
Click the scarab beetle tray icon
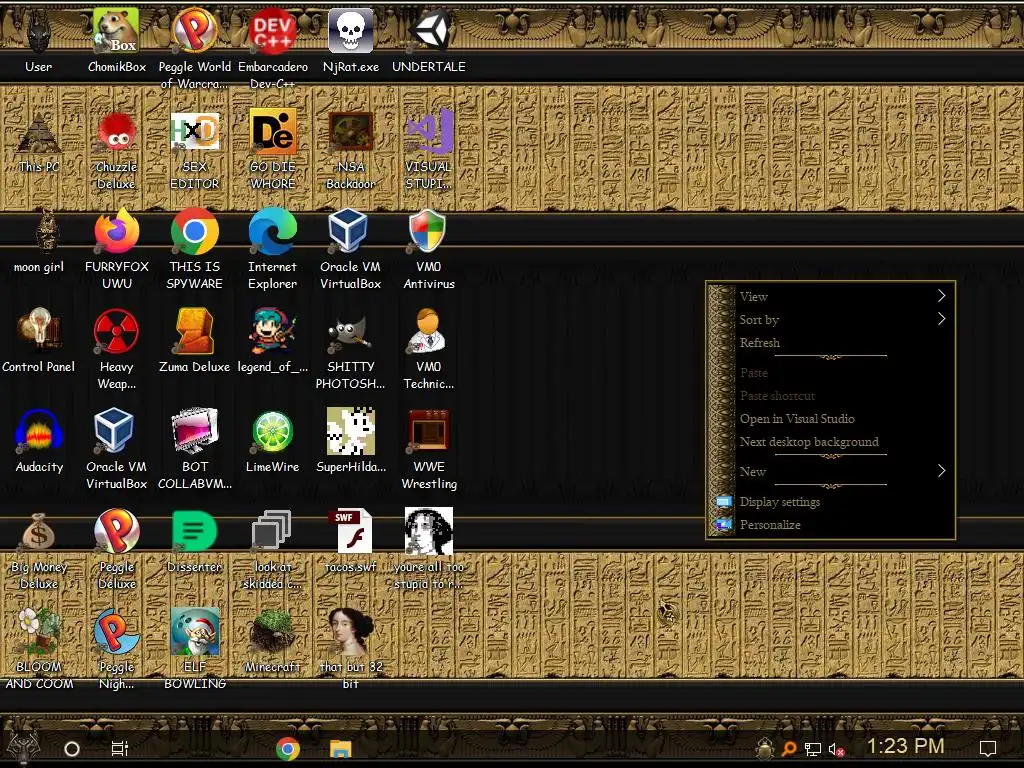(765, 748)
